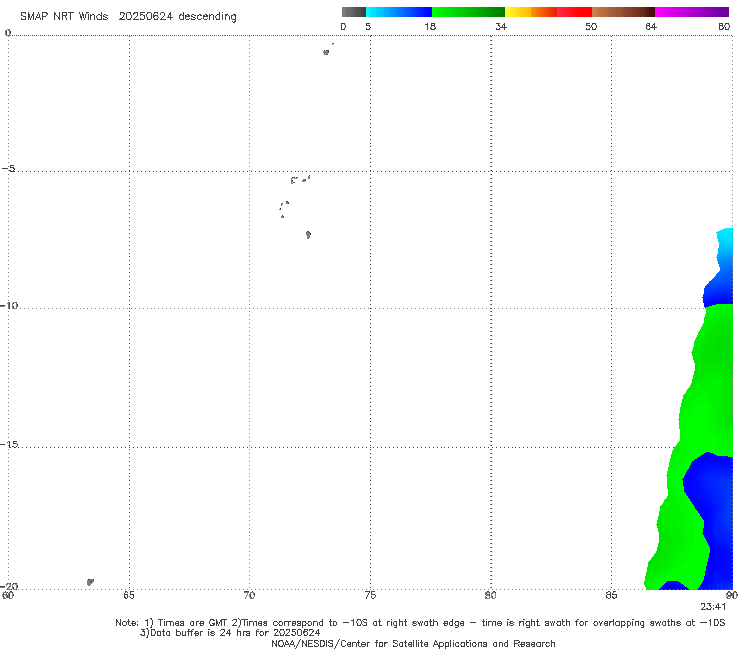
Task: Click the swath time label '23:41'
Action: 713,607
